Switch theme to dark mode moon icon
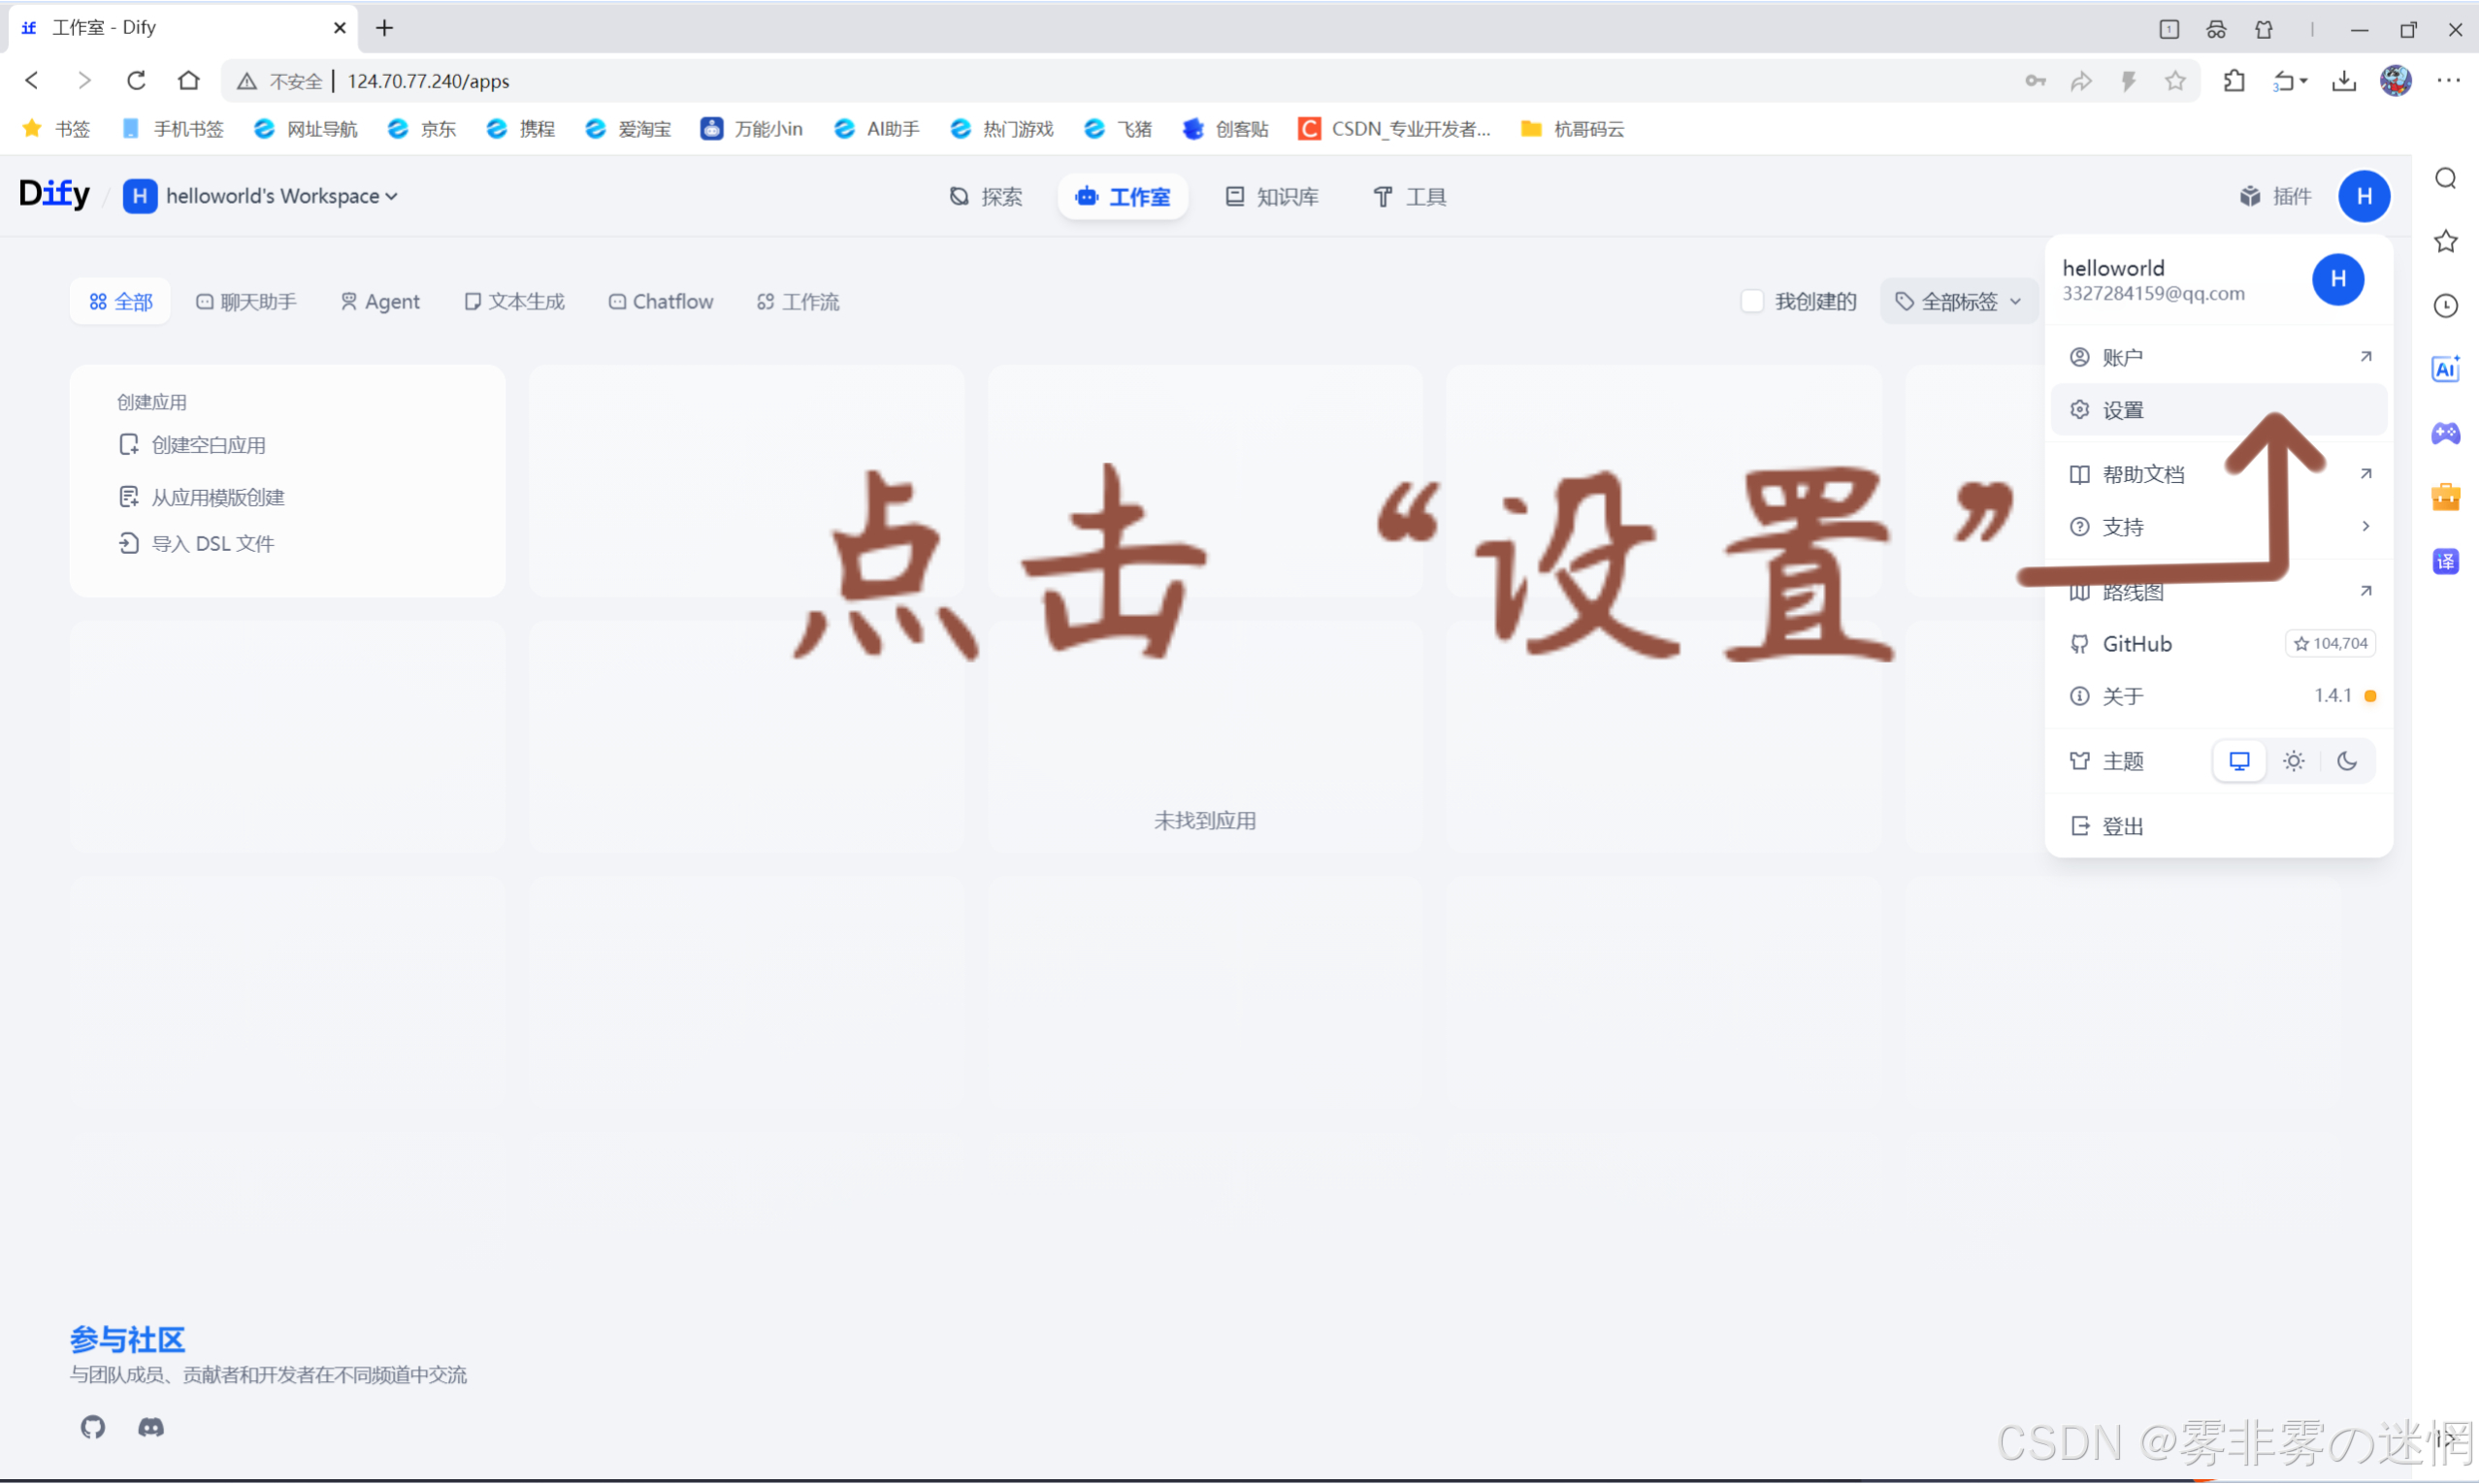 (x=2346, y=761)
